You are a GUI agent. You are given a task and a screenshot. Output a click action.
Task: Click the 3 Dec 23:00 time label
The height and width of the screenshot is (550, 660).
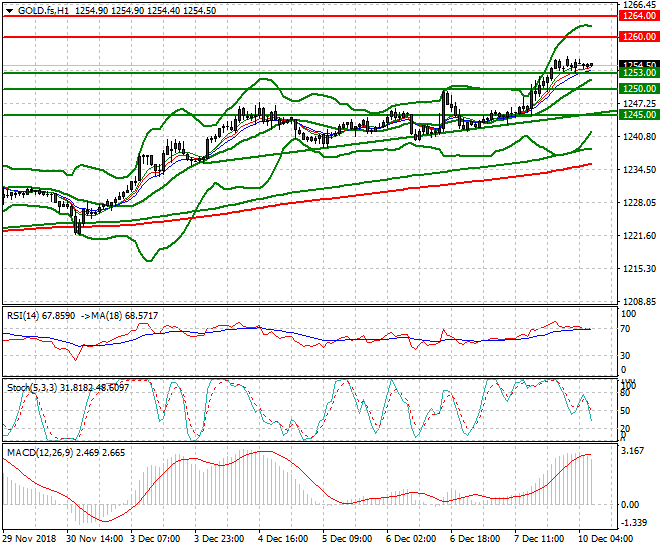pos(219,539)
